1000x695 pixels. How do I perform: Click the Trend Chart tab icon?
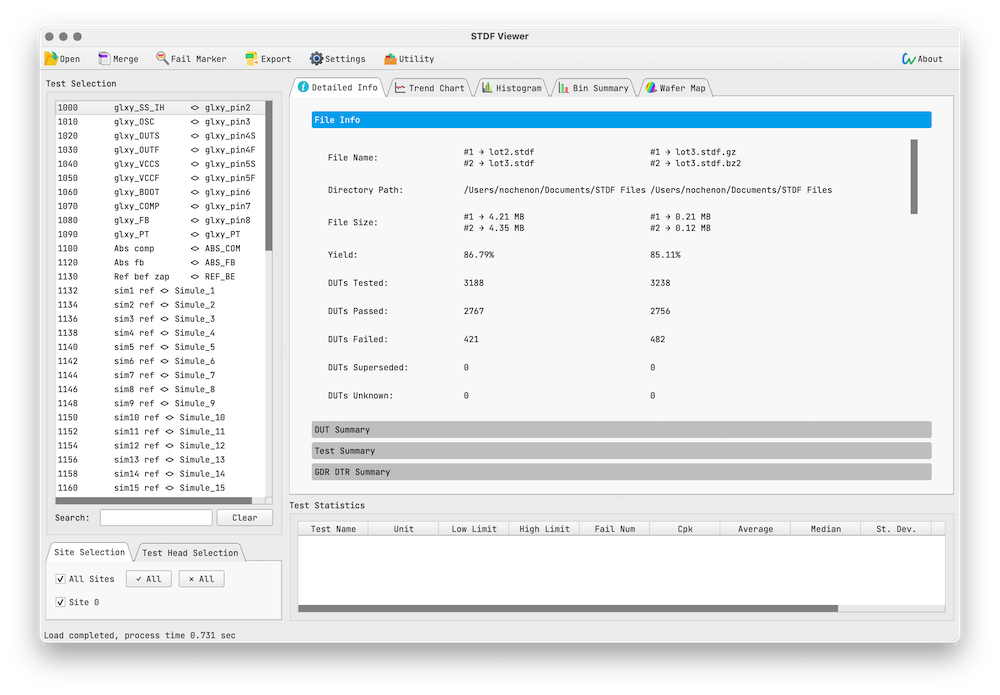click(x=400, y=88)
